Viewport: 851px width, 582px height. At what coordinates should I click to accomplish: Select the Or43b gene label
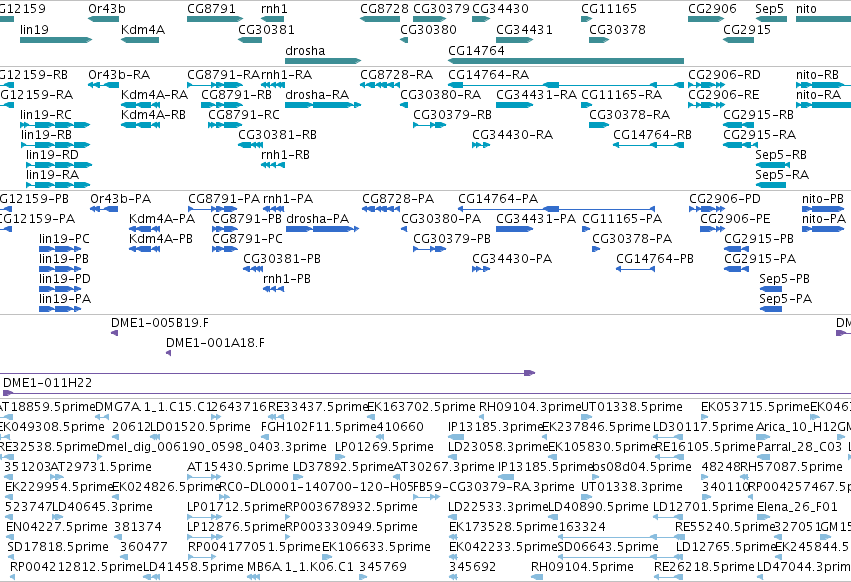[107, 9]
